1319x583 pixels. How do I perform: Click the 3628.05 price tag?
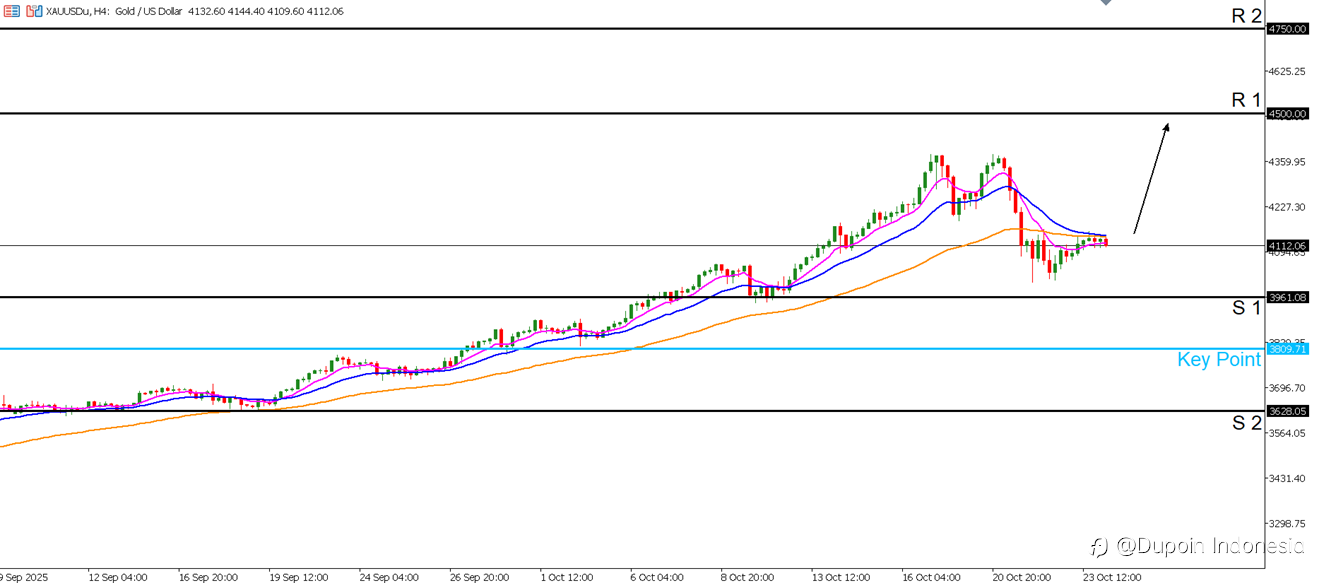tap(1287, 411)
